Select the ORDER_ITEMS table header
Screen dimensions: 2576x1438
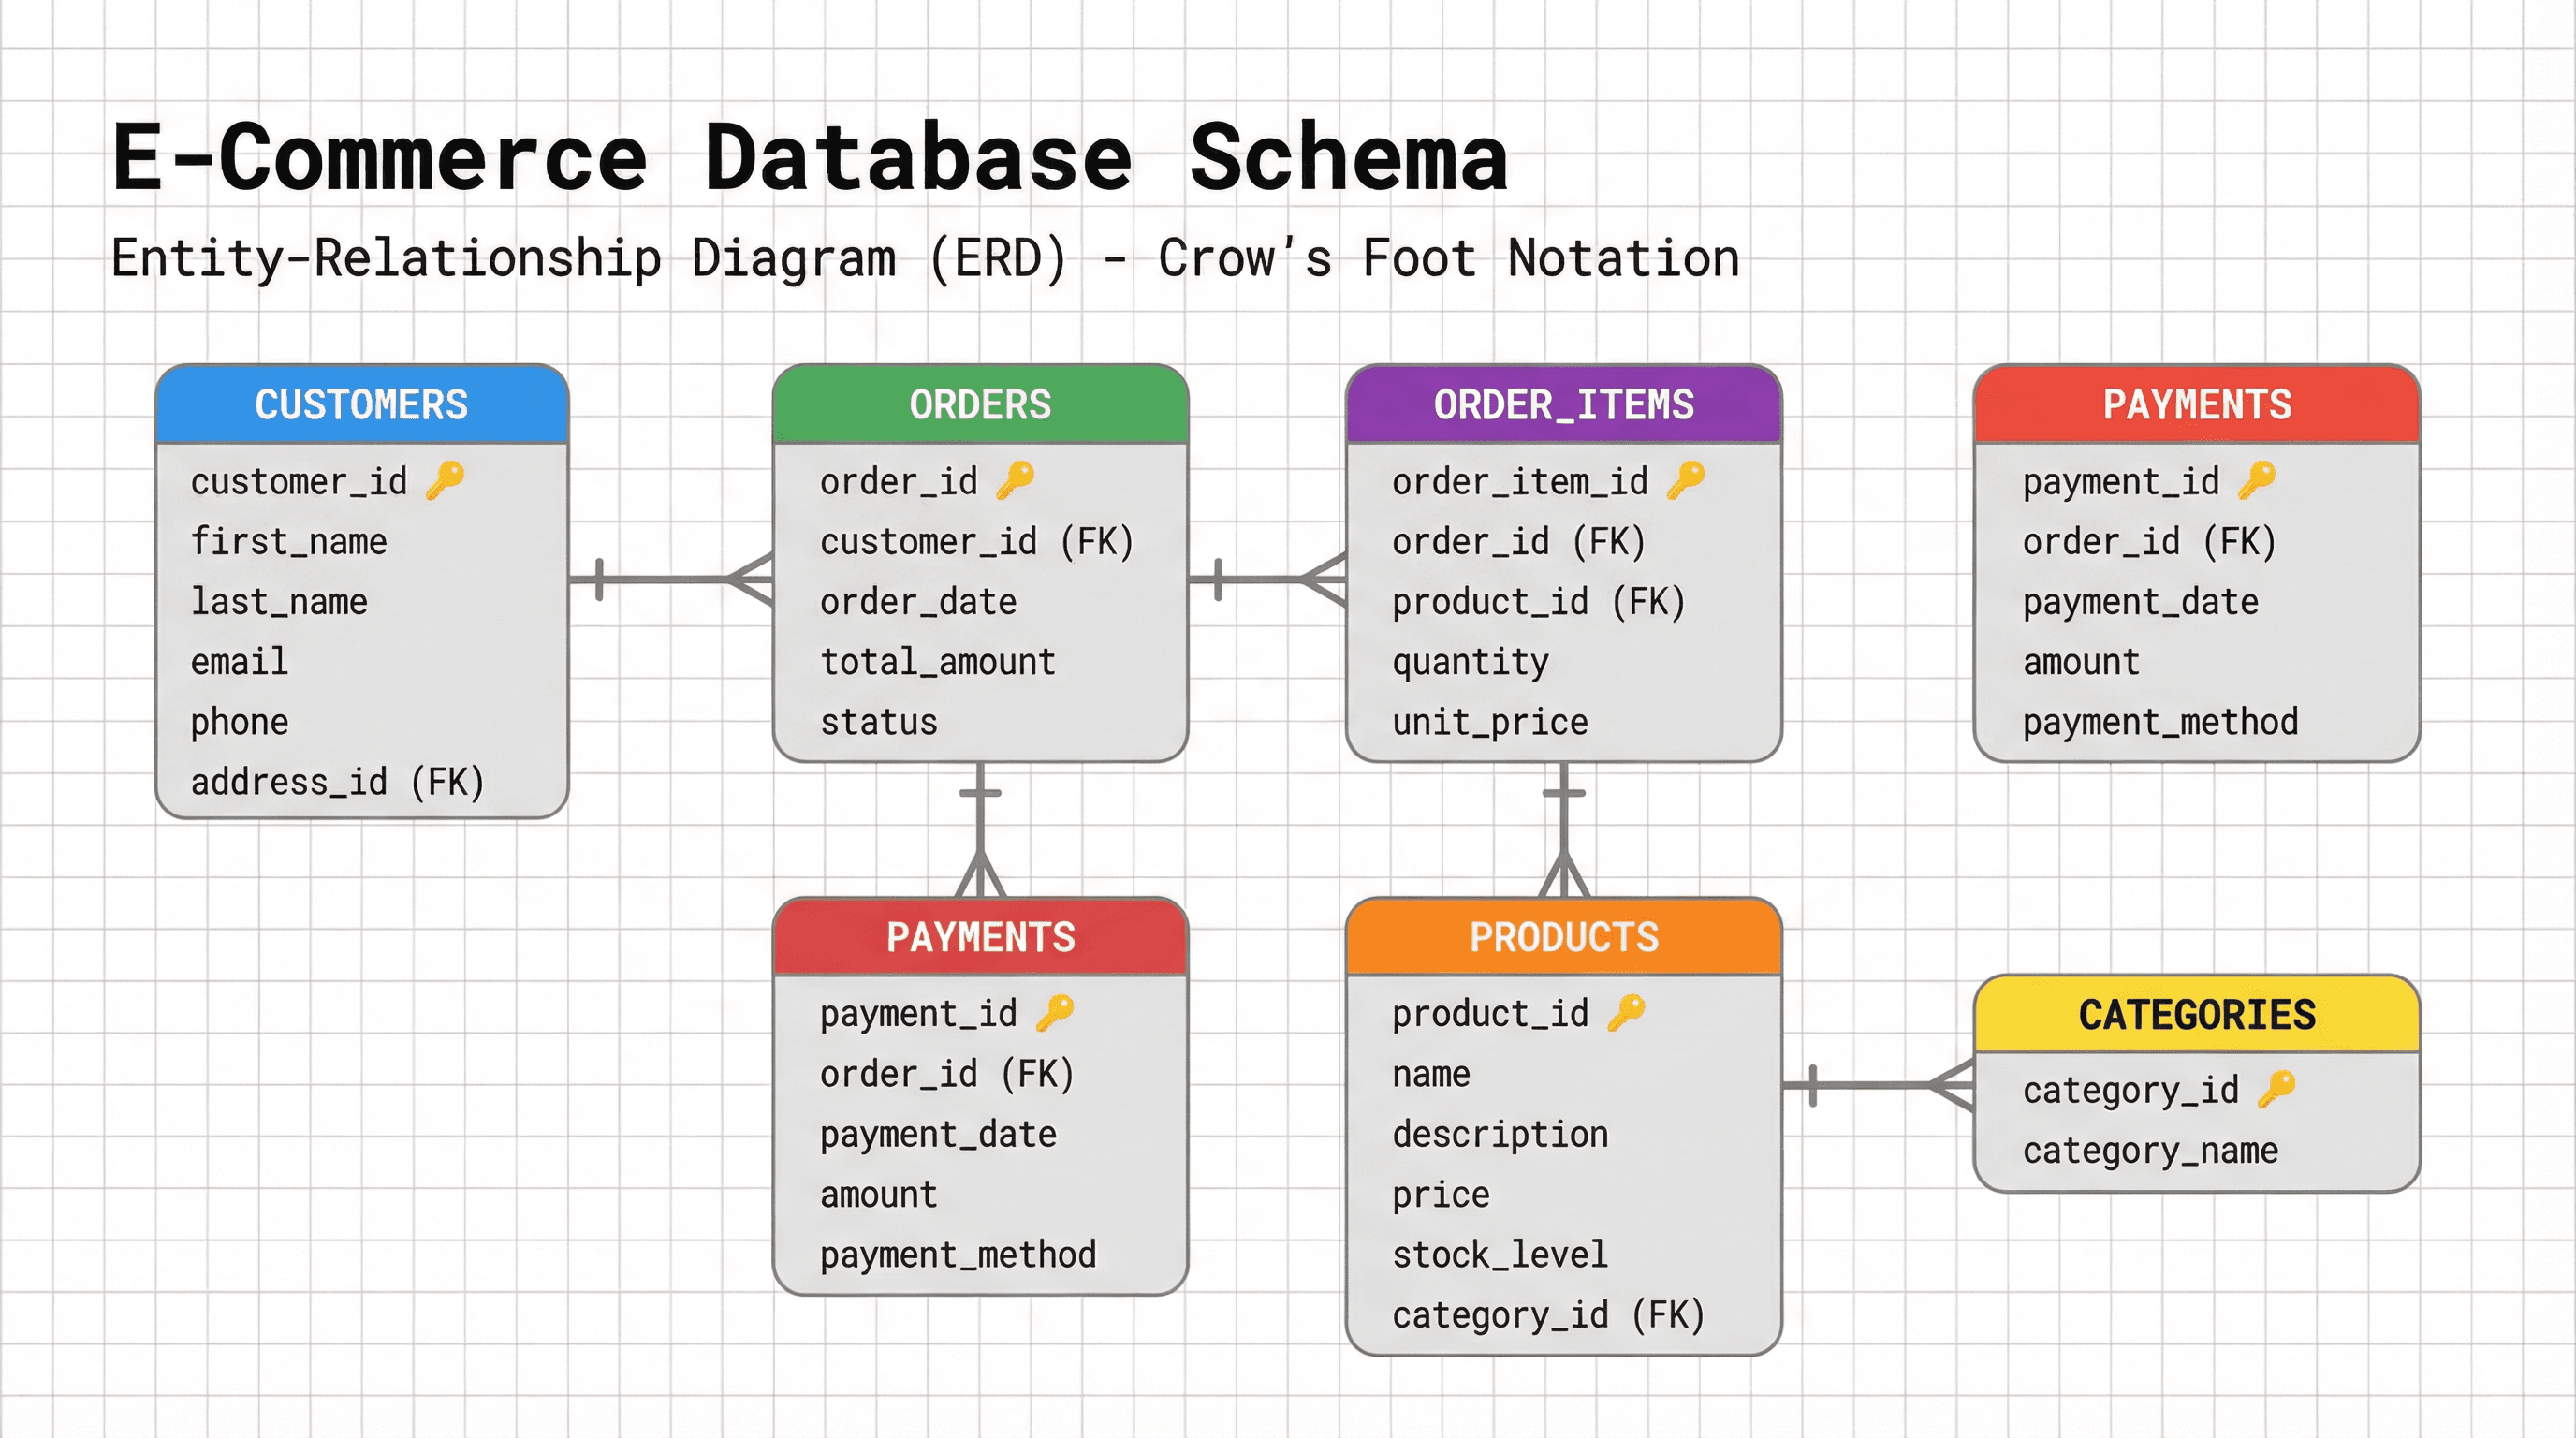point(1564,405)
